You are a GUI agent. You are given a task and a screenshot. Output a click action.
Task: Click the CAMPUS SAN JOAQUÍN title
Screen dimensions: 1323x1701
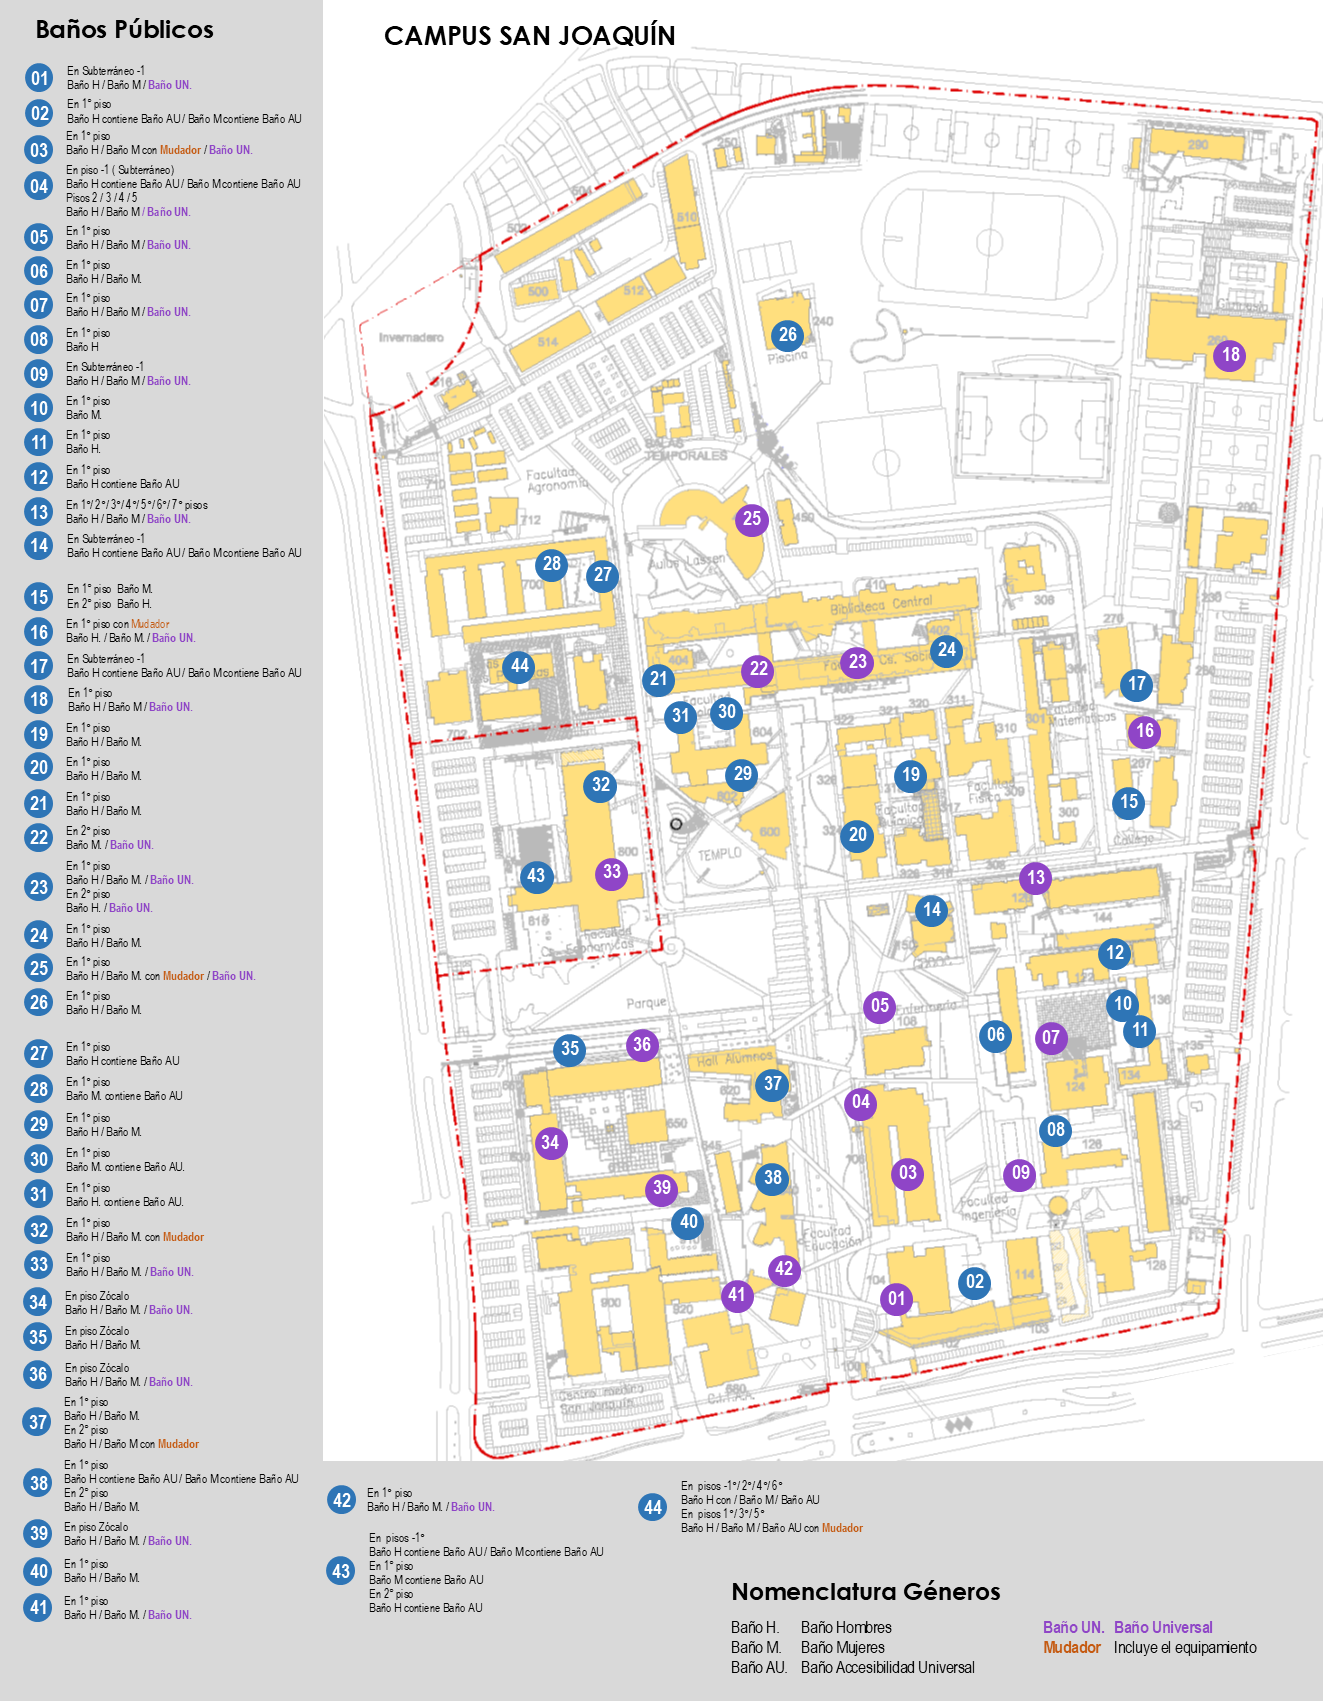(529, 36)
